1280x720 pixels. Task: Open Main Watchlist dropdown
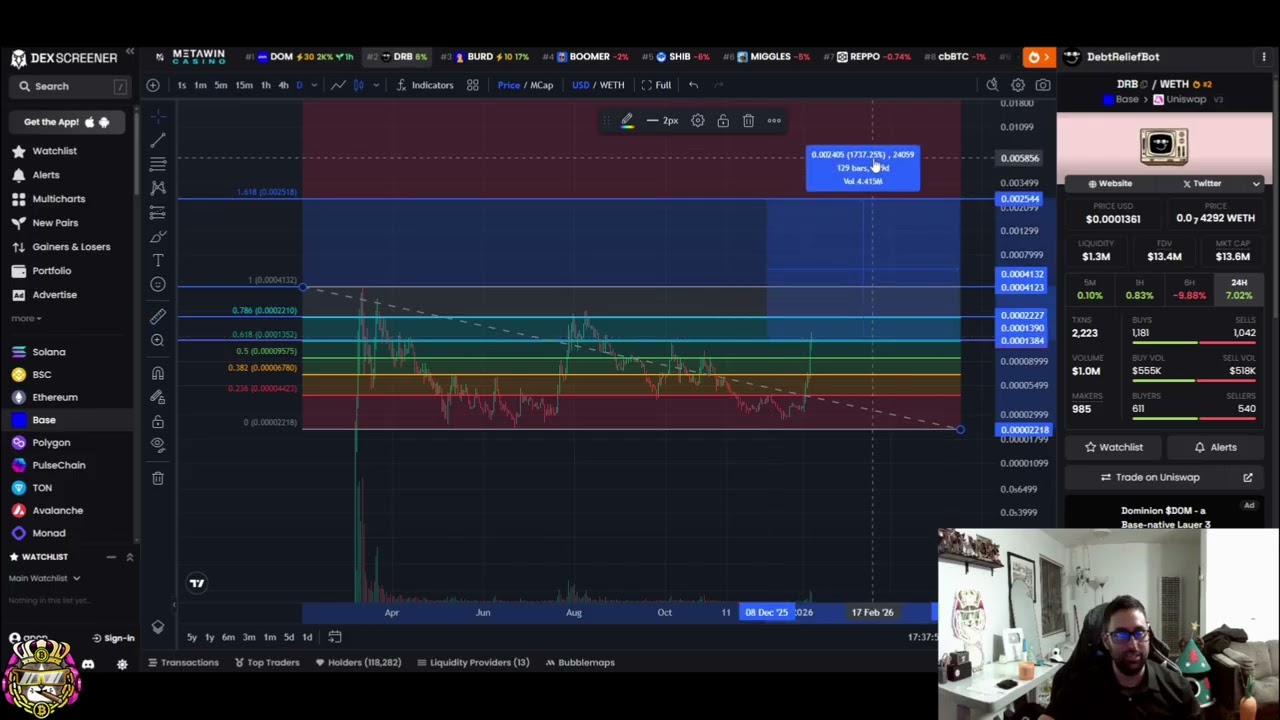45,578
